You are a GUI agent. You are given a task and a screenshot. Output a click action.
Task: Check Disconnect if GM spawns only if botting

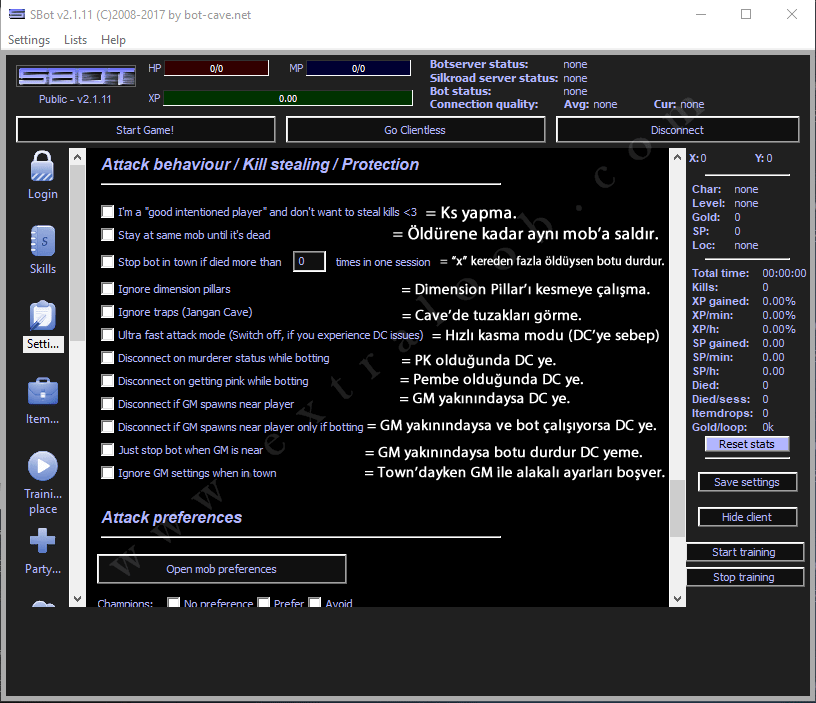point(108,427)
